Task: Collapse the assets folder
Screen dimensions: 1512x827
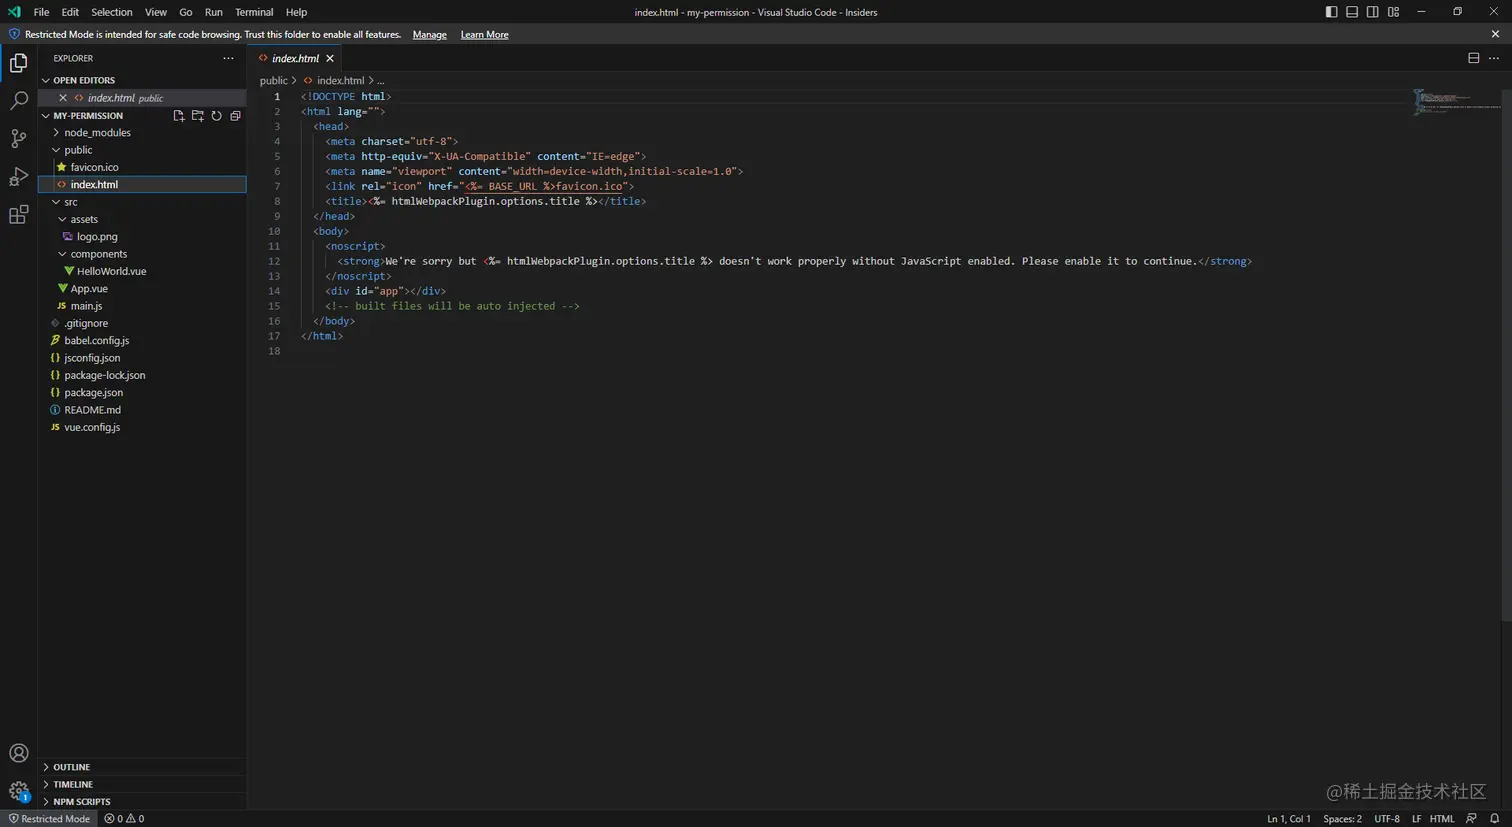Action: [142, 219]
